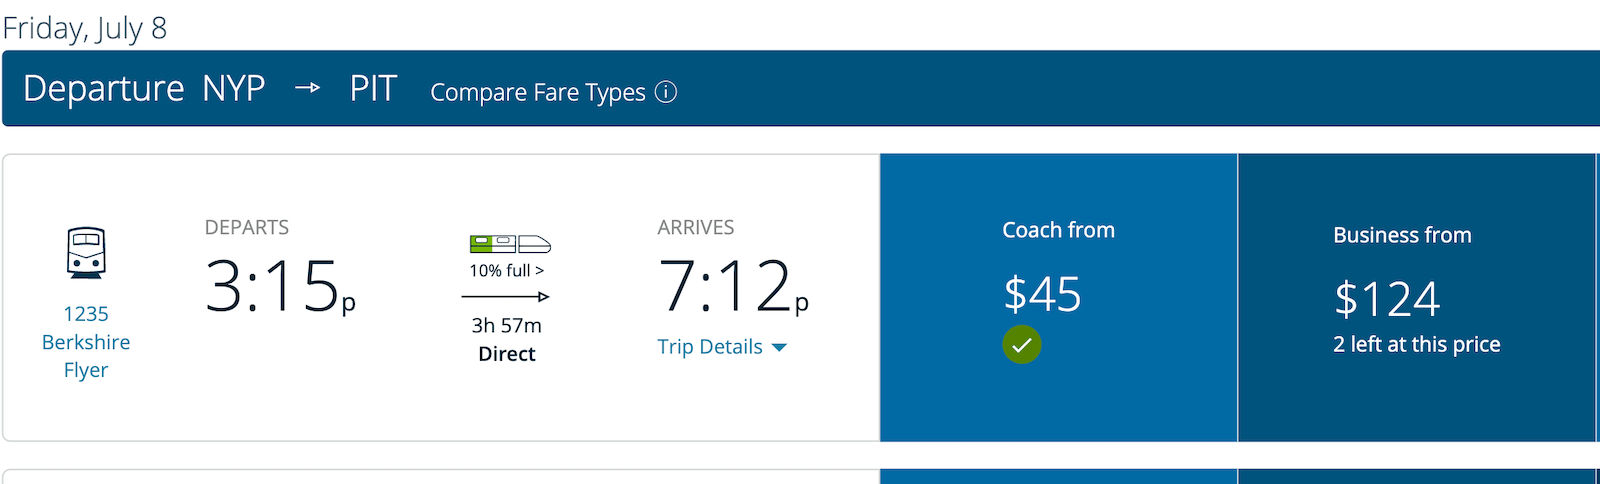Click the Departure heading in the blue bar
This screenshot has width=1600, height=484.
(x=104, y=89)
